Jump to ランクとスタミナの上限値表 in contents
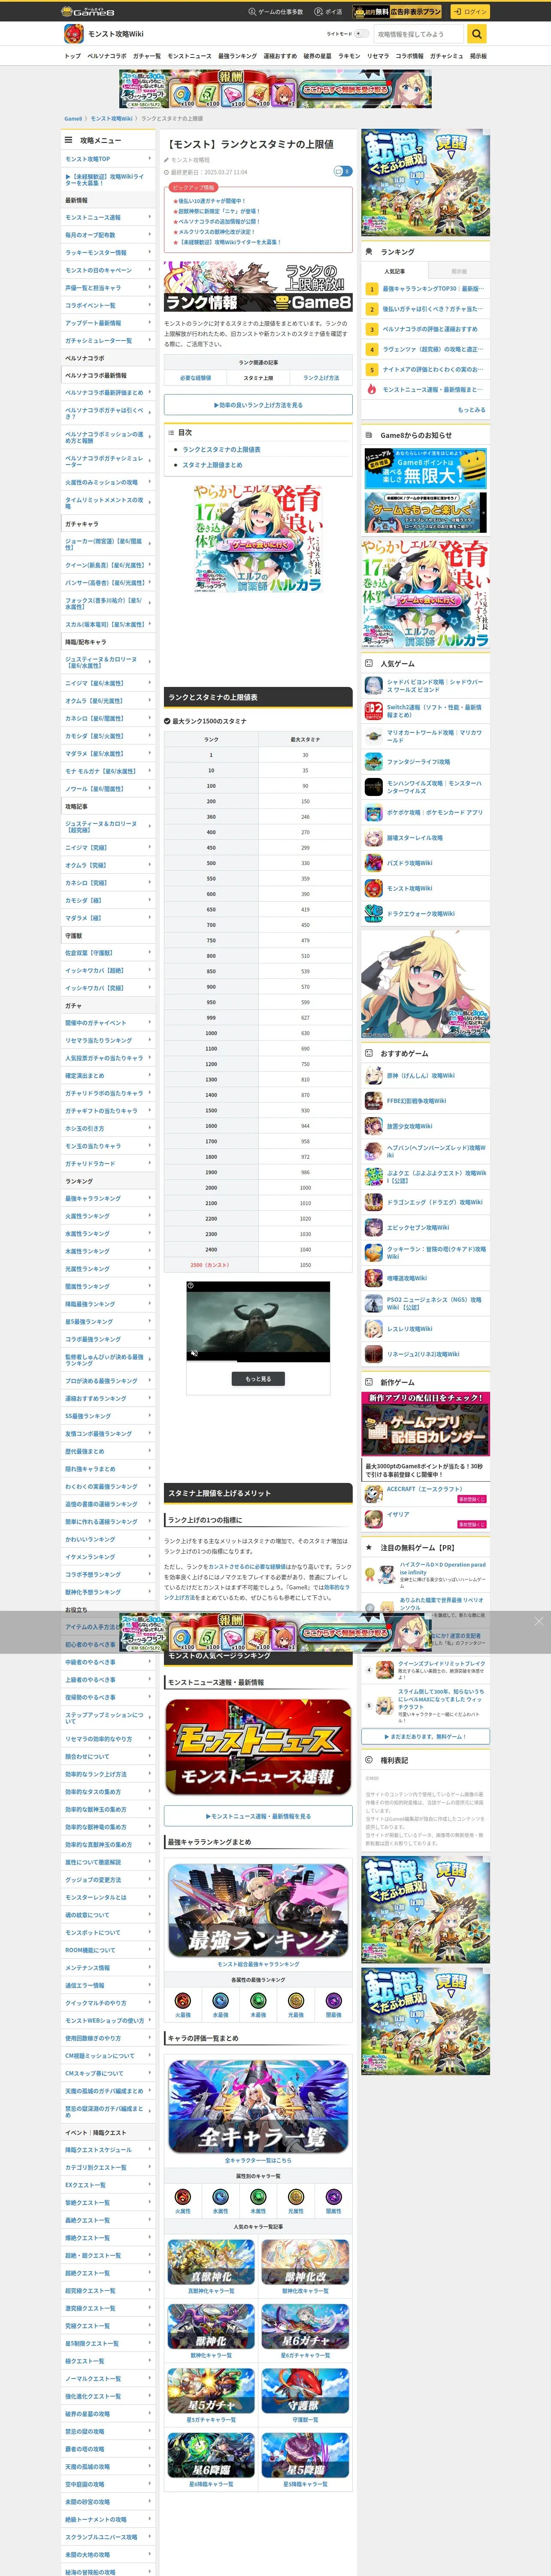 221,450
